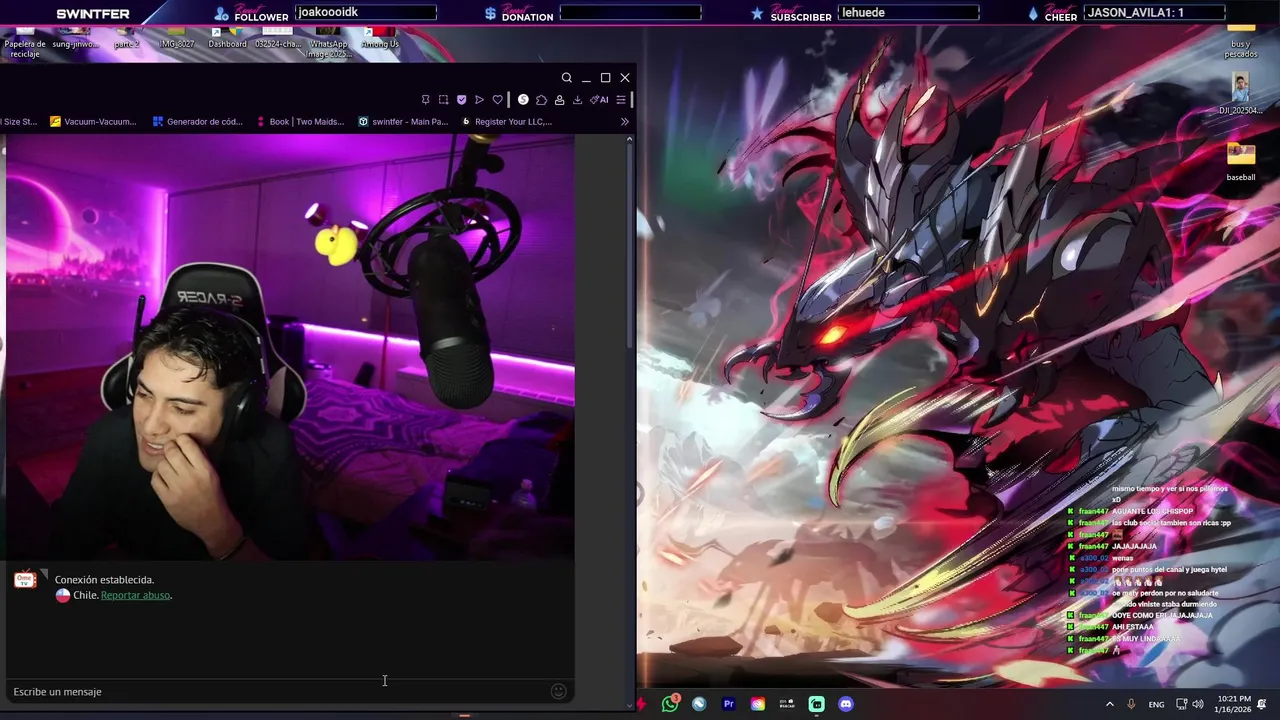Select the baseball folder on desktop
The height and width of the screenshot is (720, 1280).
click(1241, 161)
